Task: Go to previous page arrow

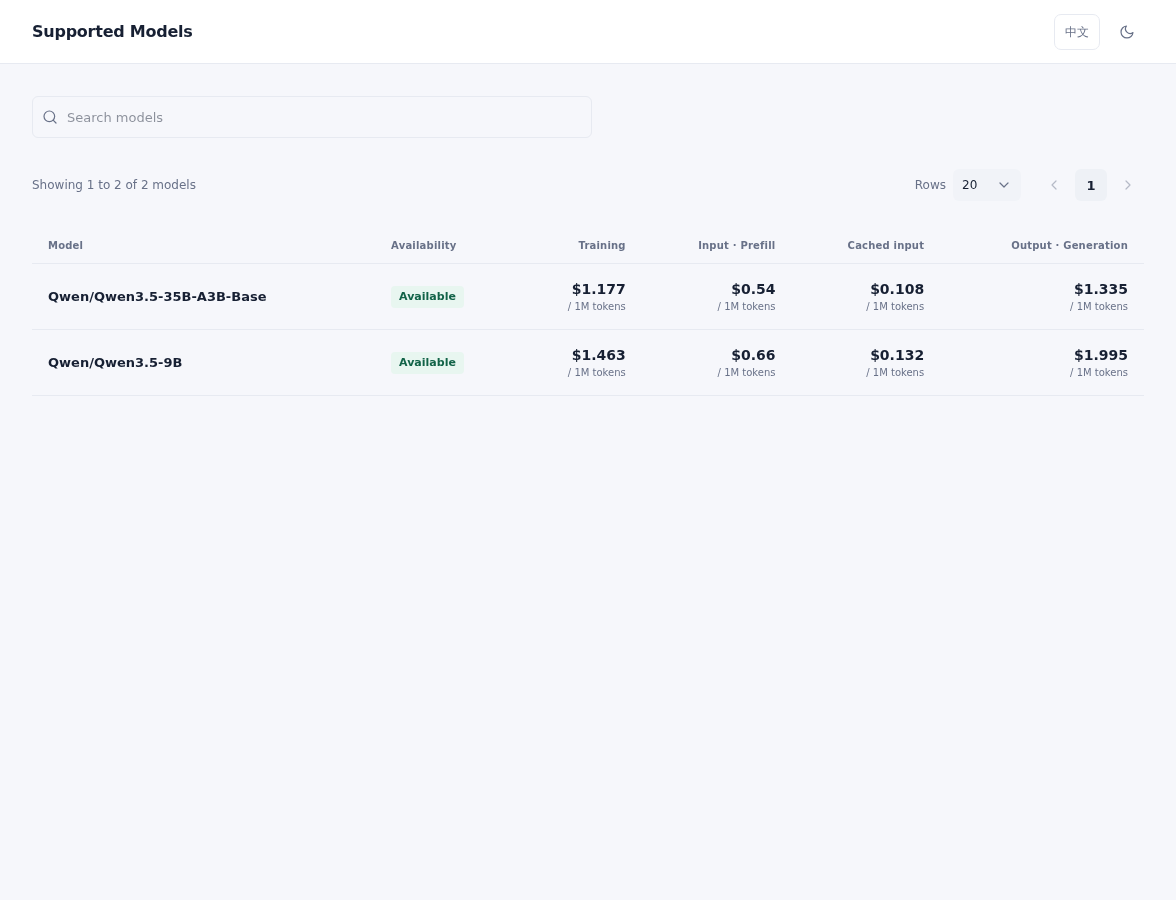Action: pyautogui.click(x=1054, y=185)
